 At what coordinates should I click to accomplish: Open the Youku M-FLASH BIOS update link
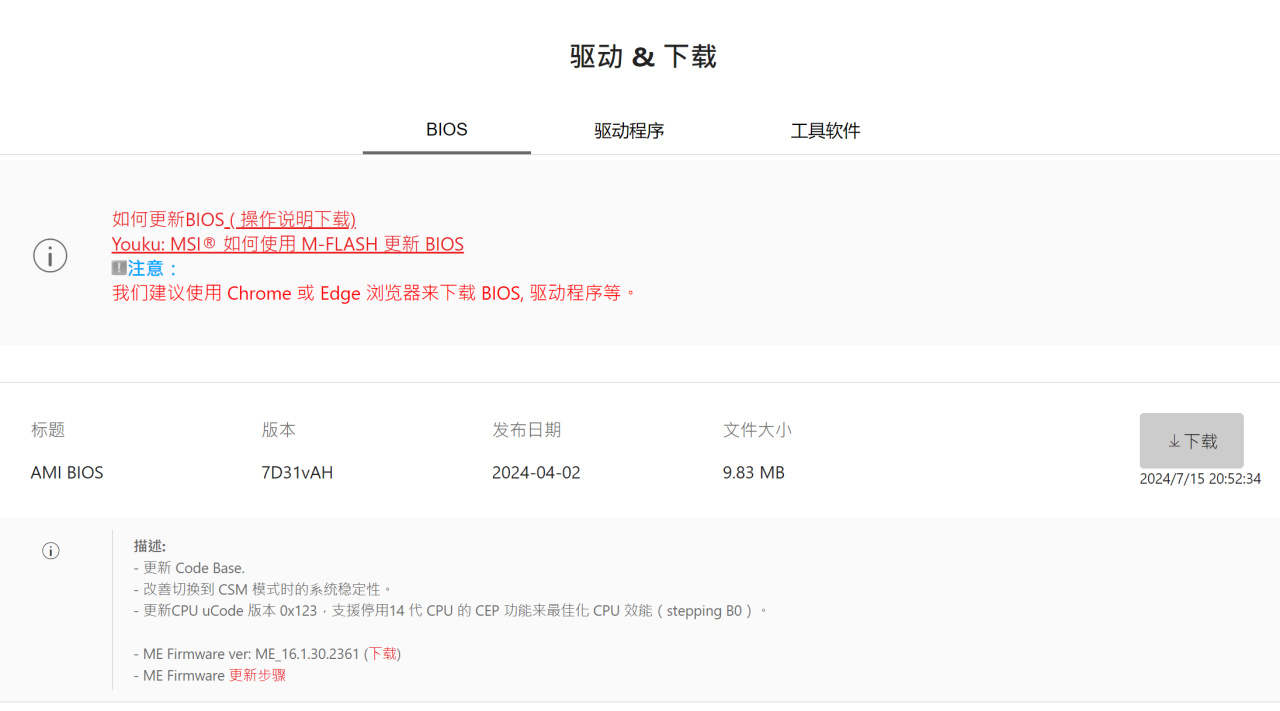(288, 244)
